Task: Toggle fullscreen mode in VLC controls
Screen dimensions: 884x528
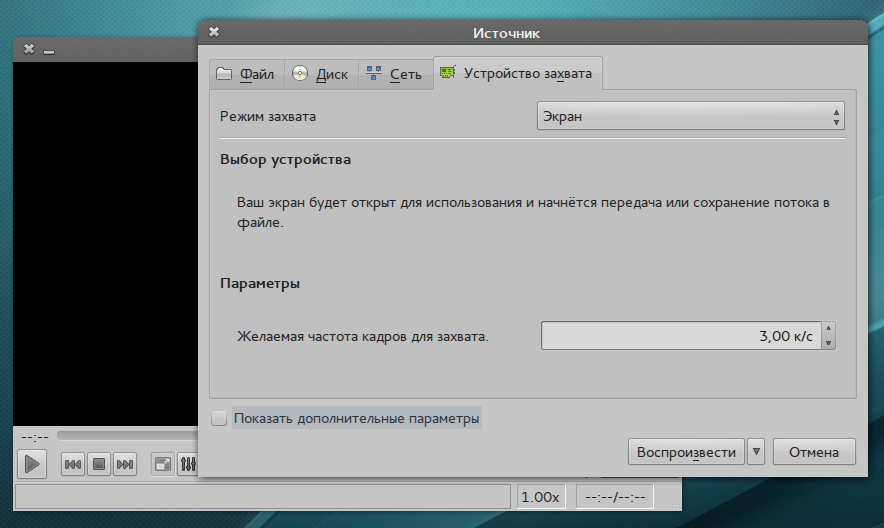Action: [x=163, y=464]
